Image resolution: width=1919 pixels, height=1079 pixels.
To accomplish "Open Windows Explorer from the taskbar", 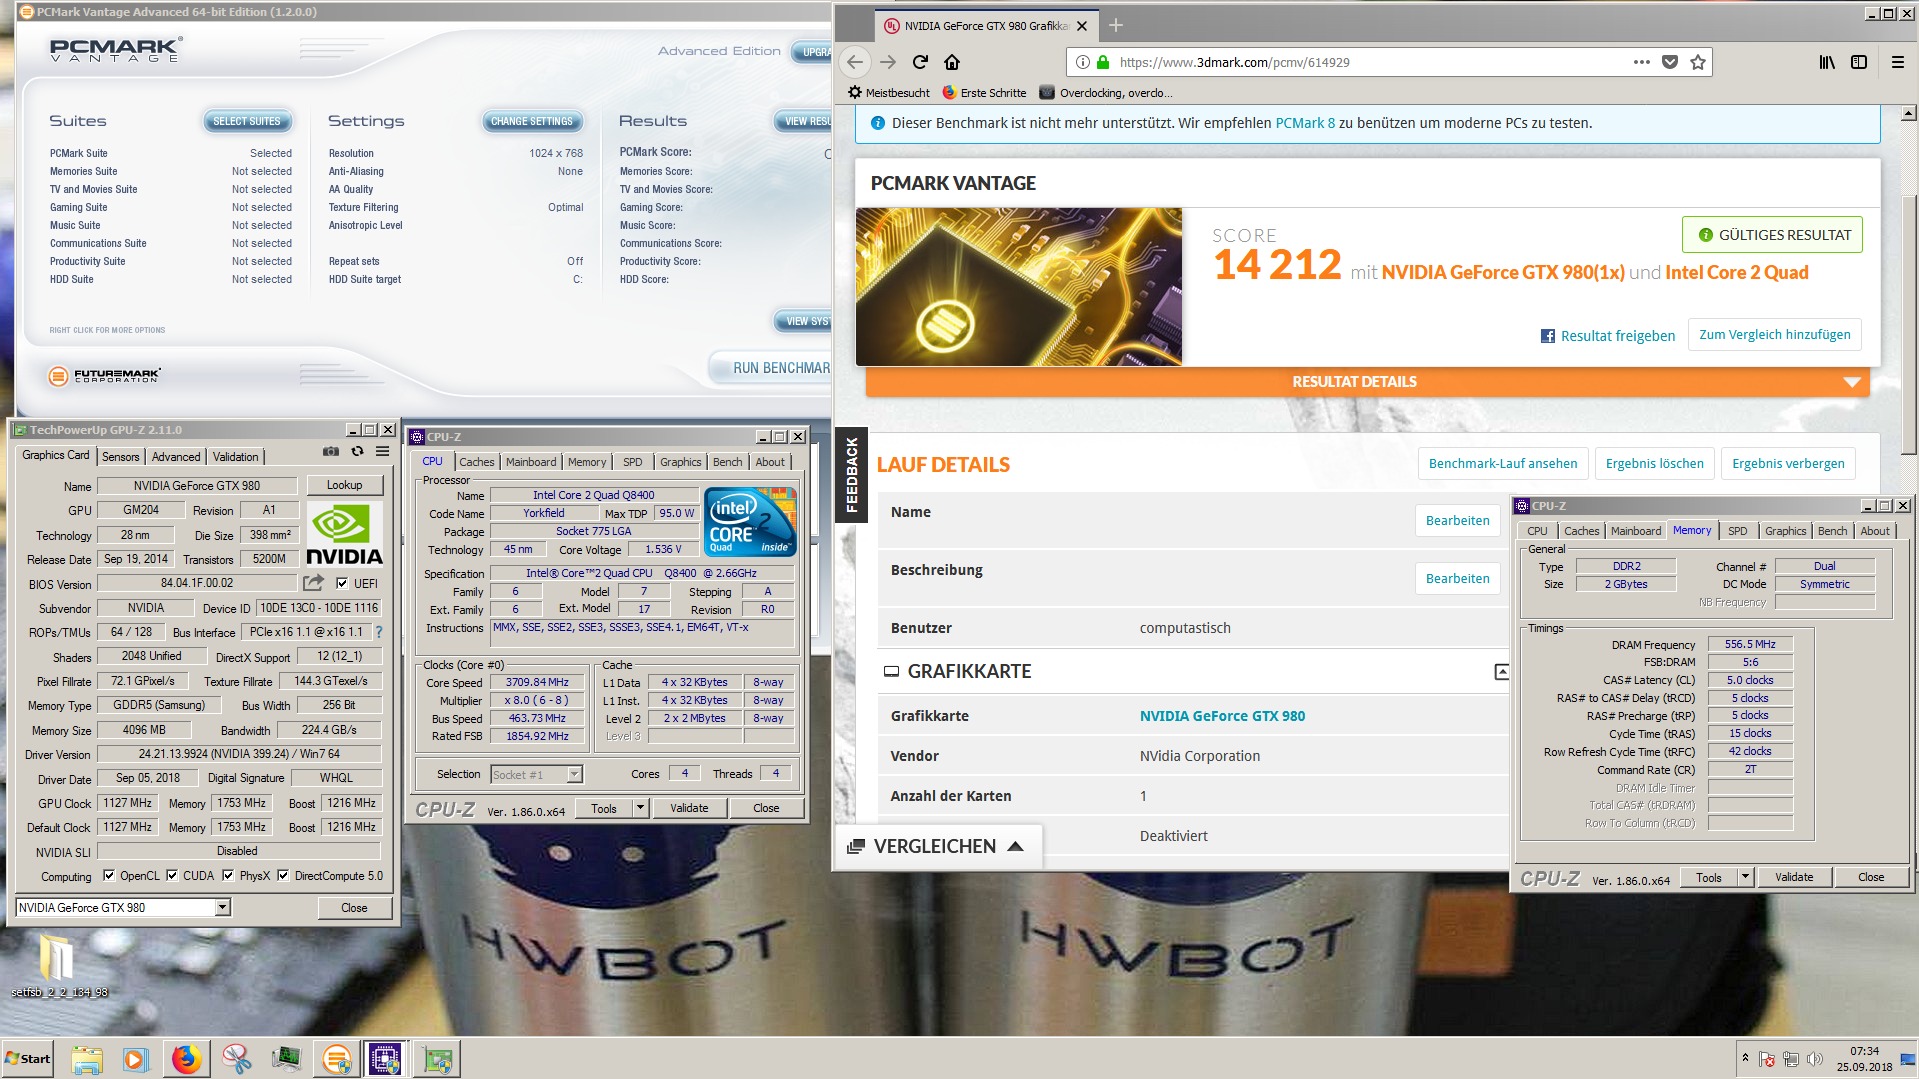I will 87,1059.
